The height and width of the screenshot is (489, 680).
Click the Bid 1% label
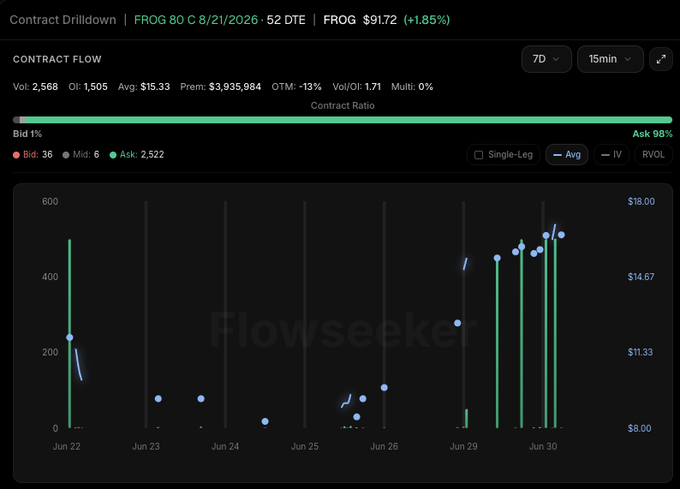pyautogui.click(x=27, y=134)
